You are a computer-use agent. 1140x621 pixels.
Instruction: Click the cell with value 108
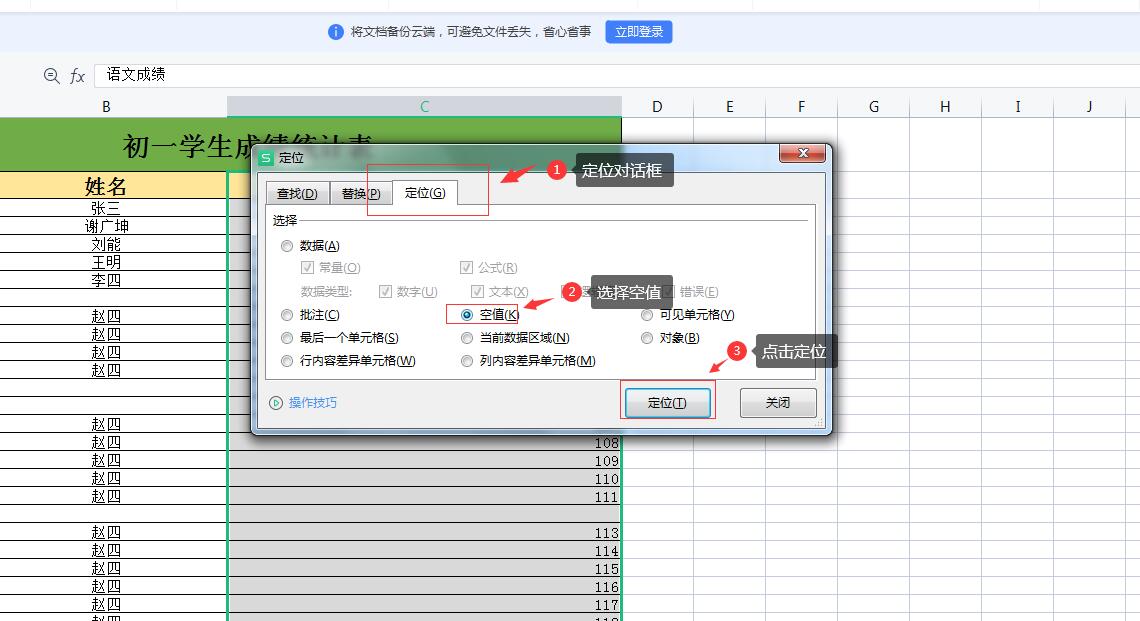[x=425, y=442]
